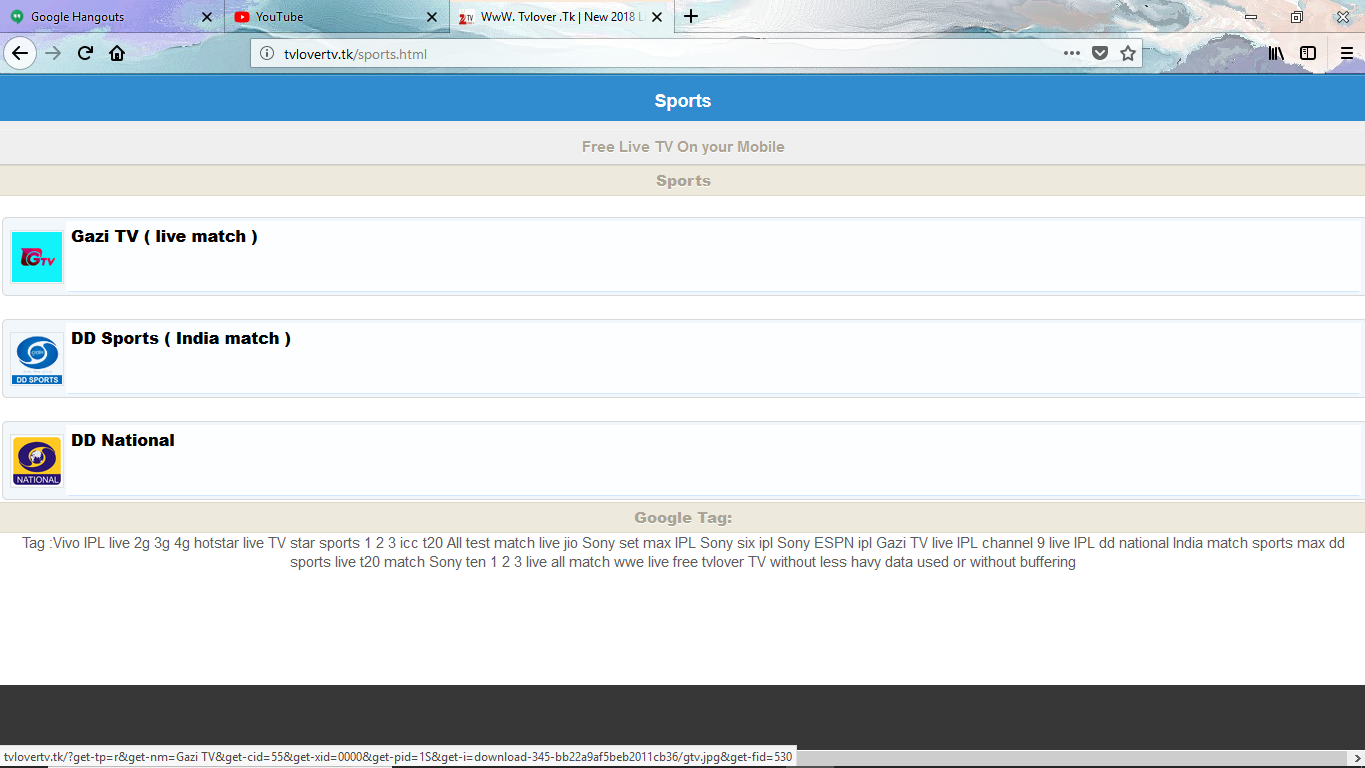Toggle the sidebar view icon
The width and height of the screenshot is (1365, 768).
click(1308, 54)
